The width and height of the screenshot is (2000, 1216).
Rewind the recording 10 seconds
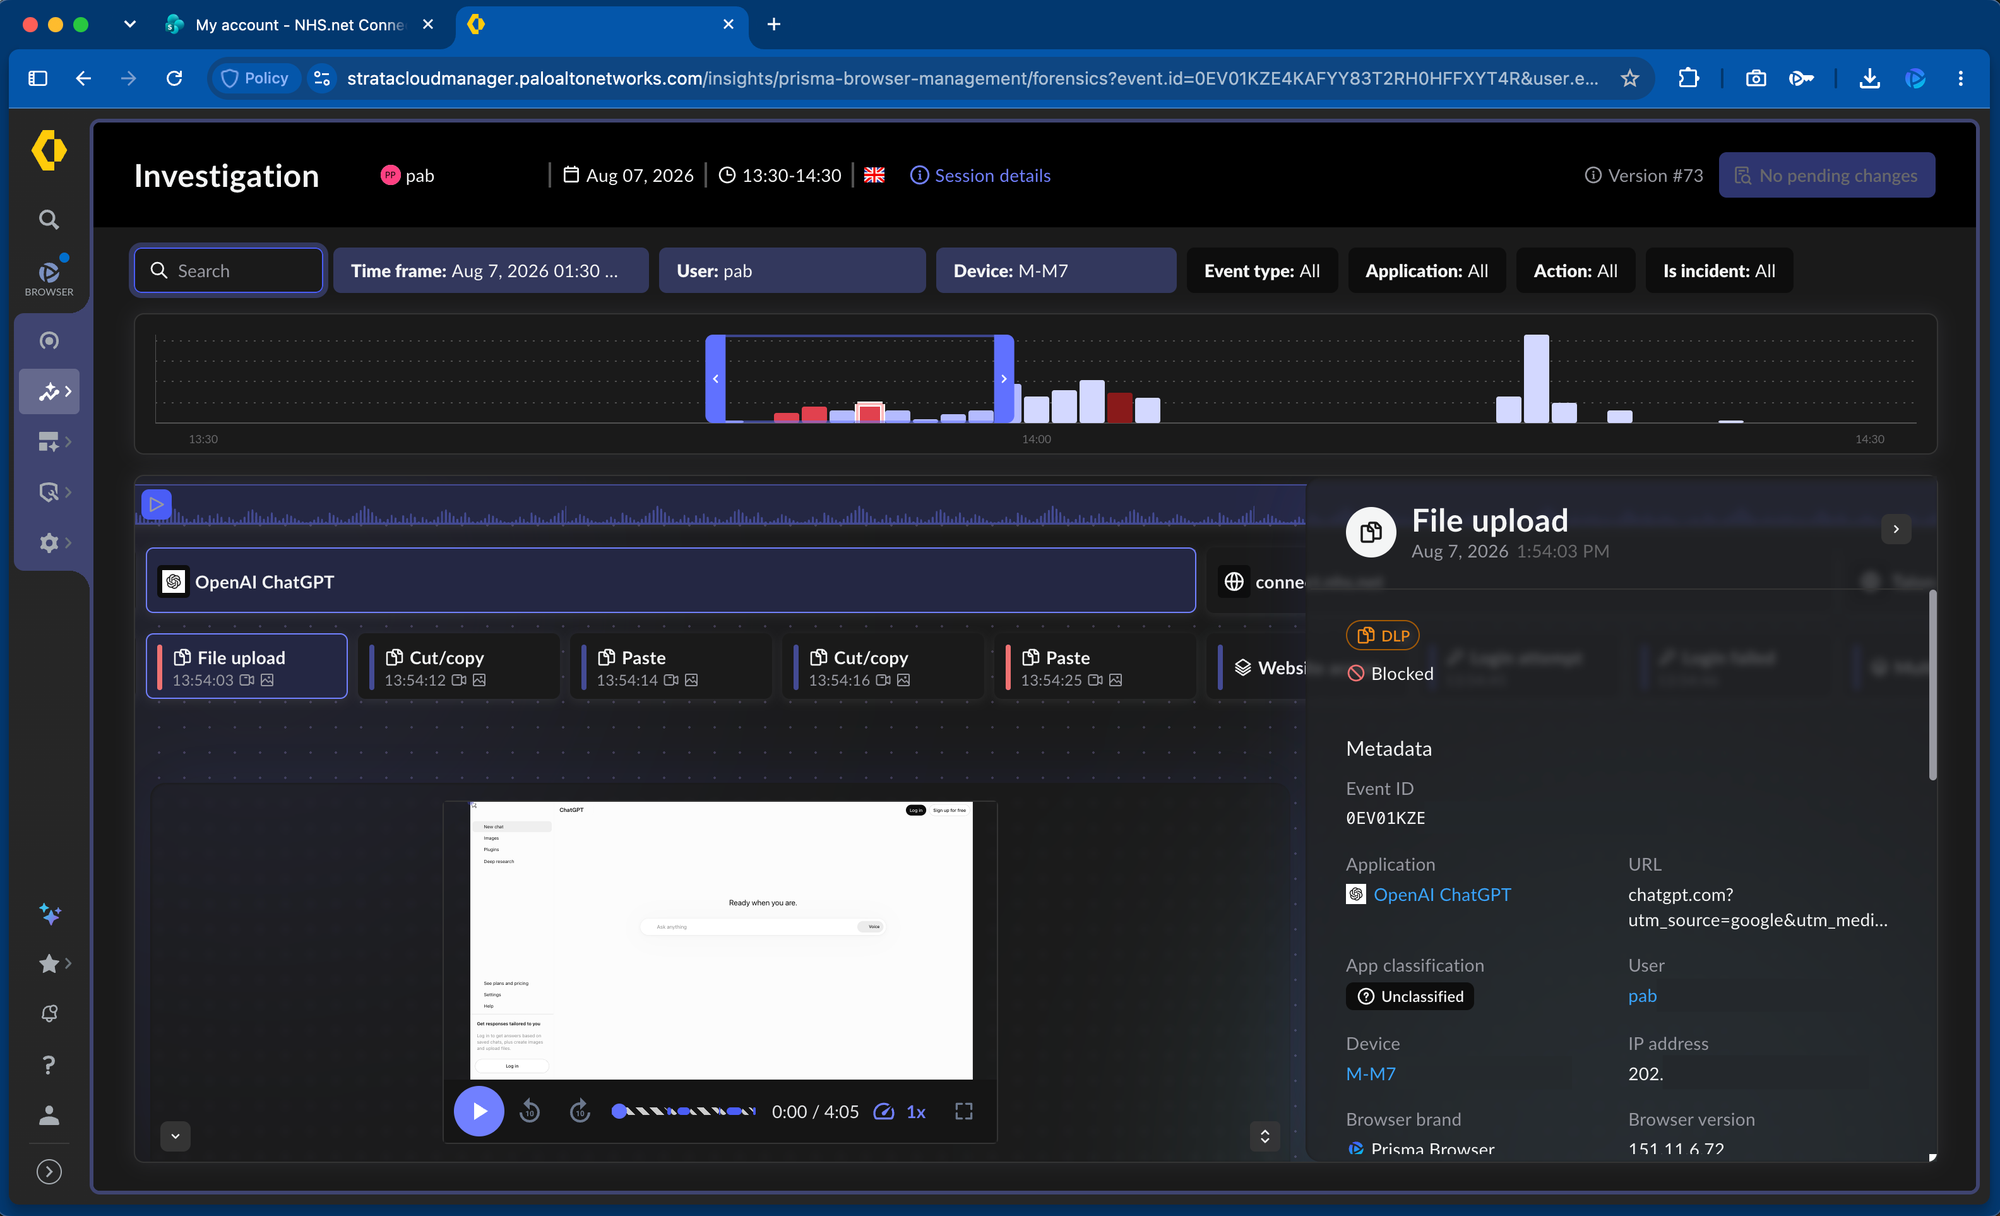530,1111
